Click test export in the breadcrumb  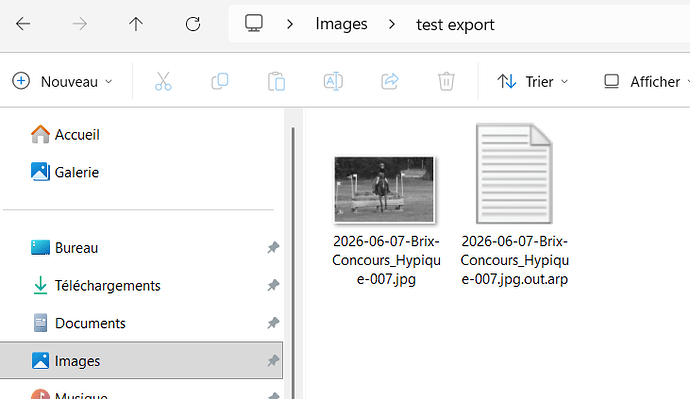tap(455, 25)
